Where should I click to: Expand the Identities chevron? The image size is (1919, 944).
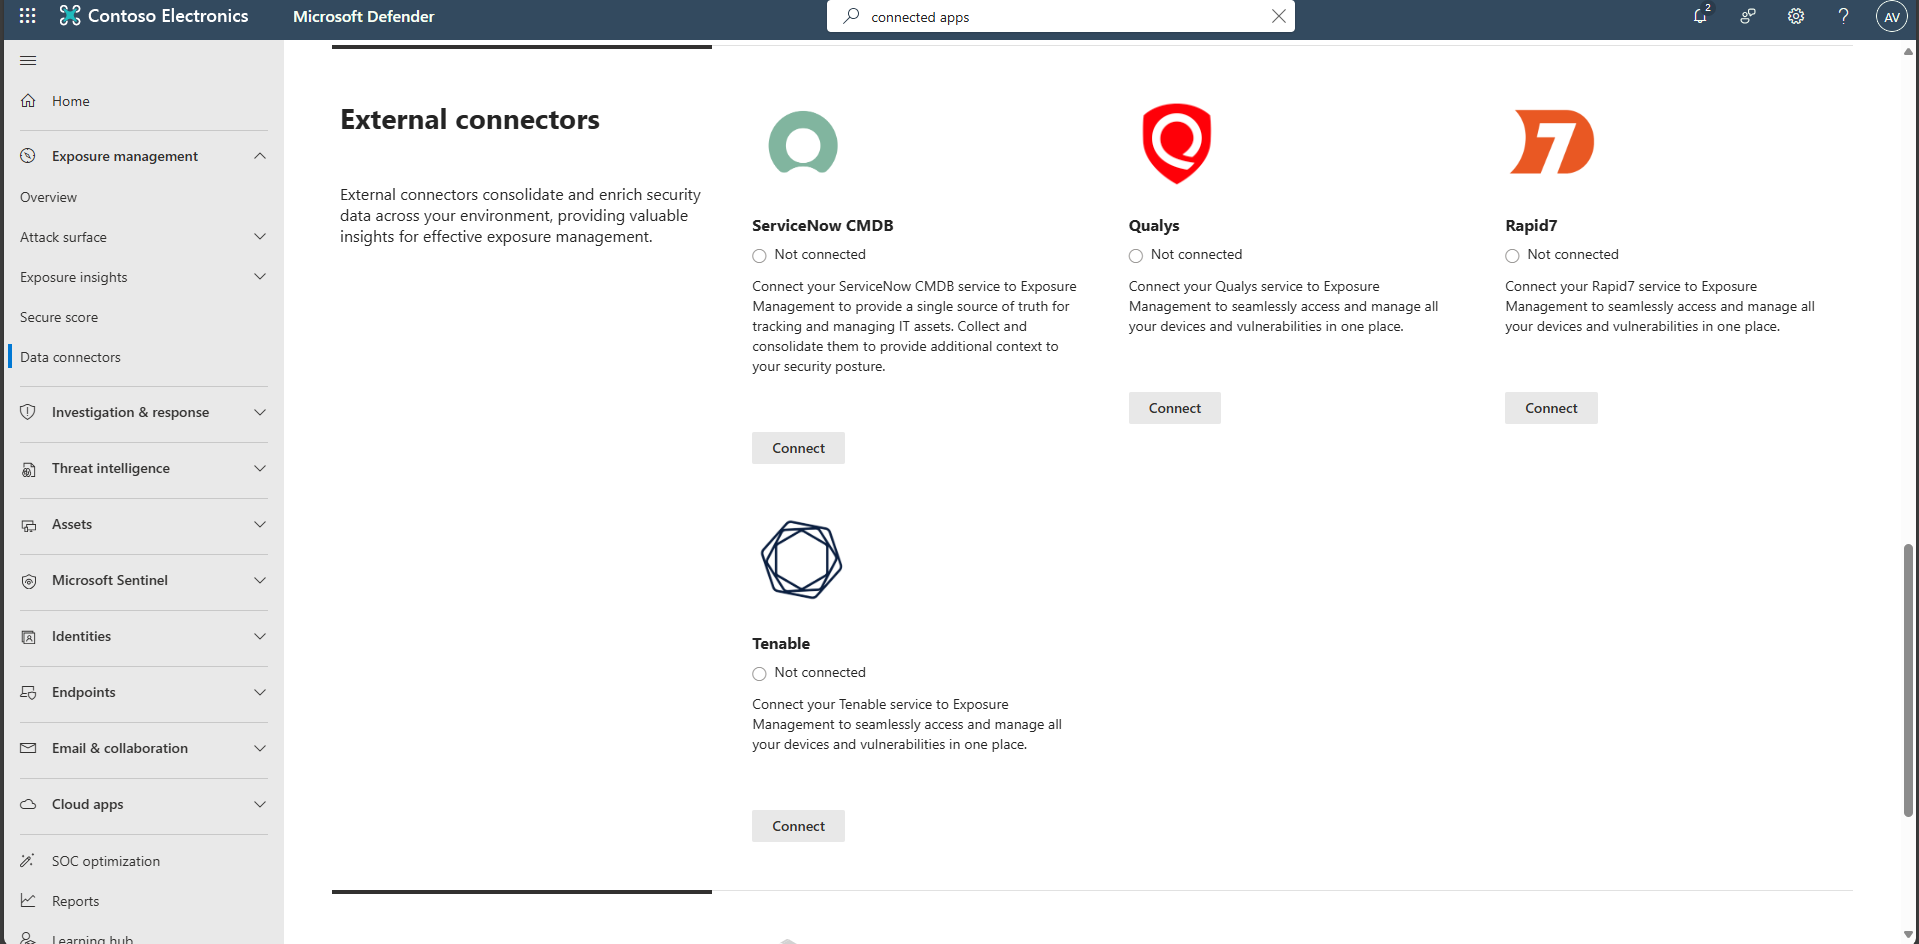[260, 636]
